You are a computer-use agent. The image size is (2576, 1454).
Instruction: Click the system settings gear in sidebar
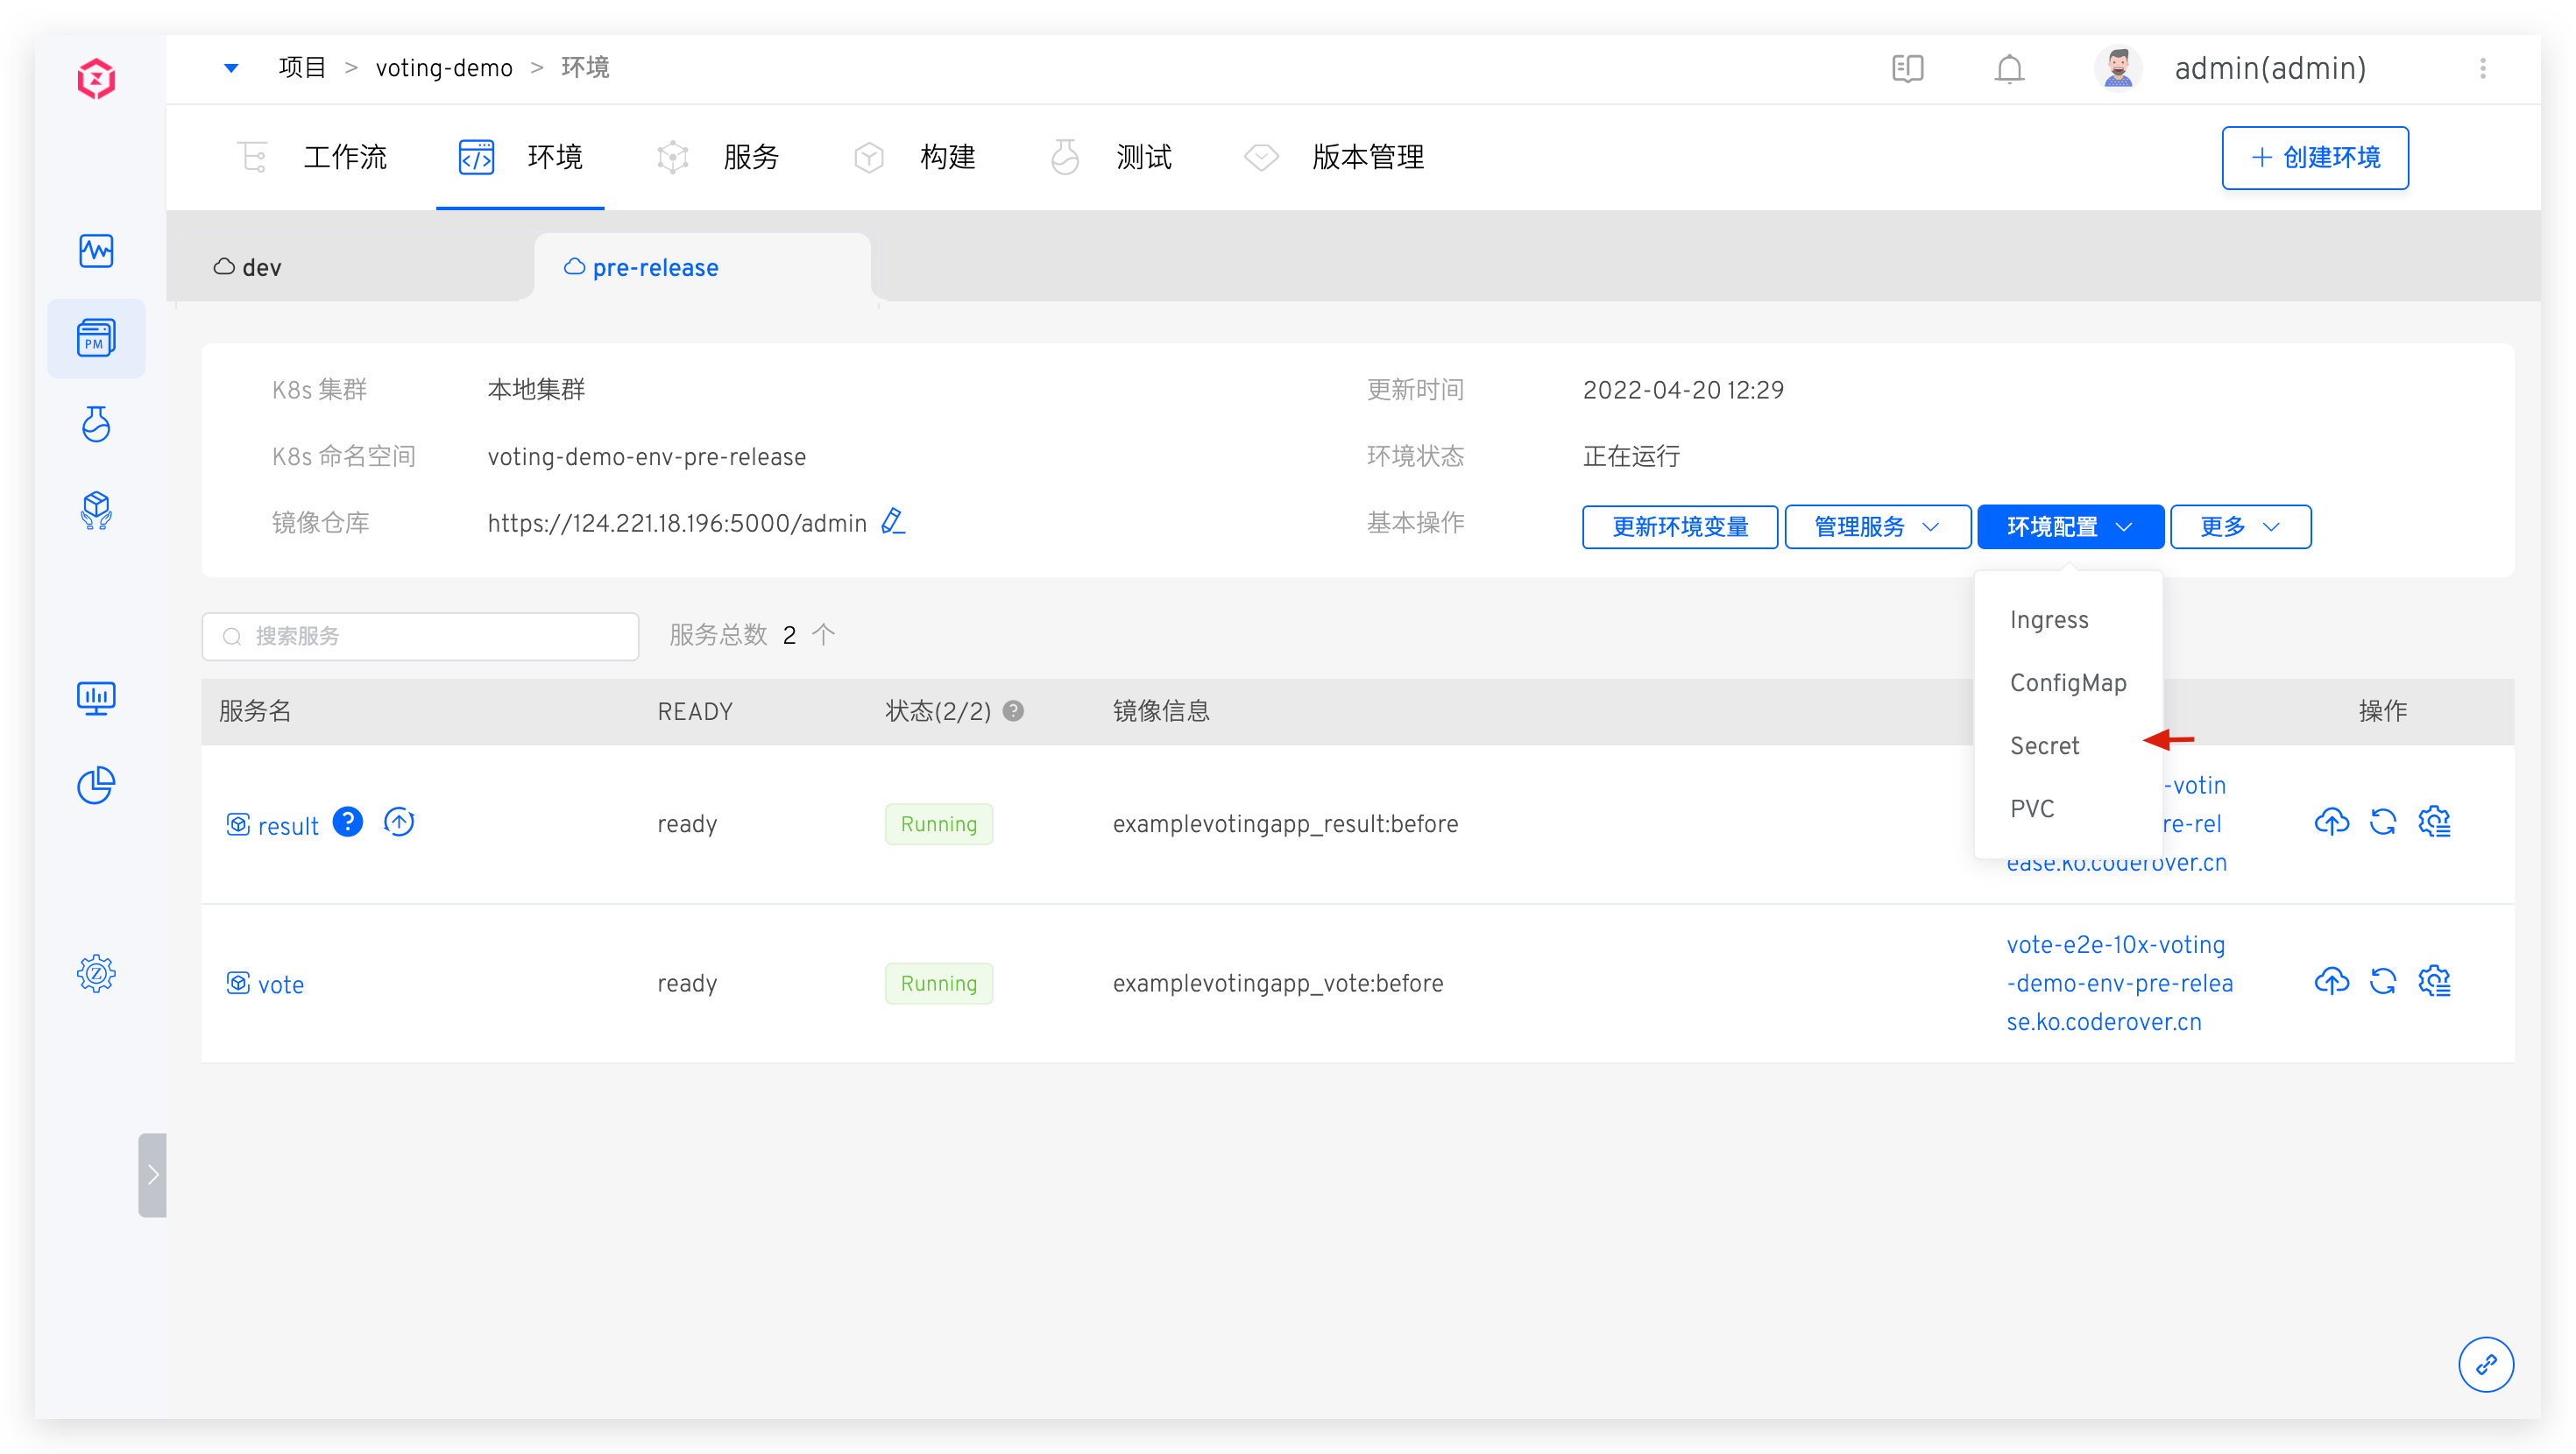(x=96, y=973)
